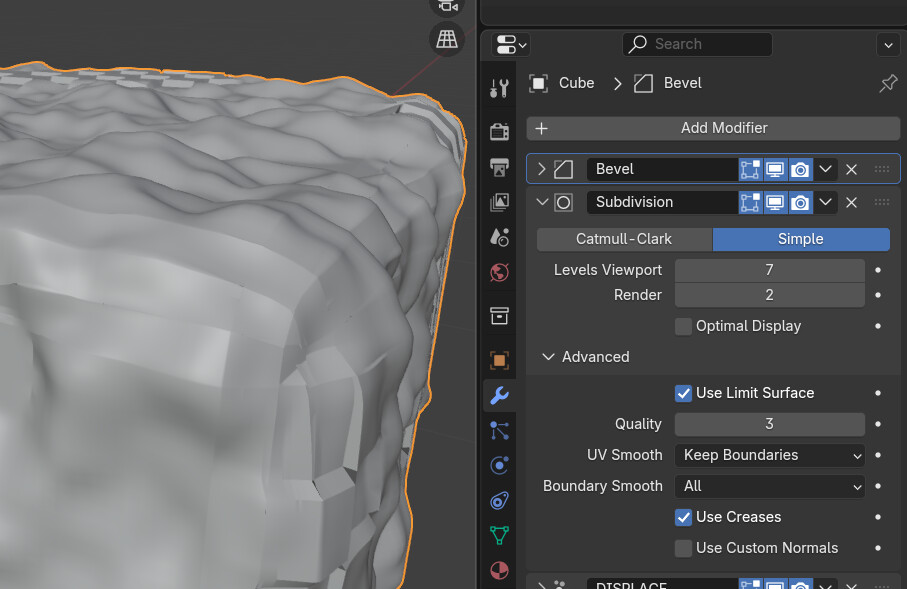907x589 pixels.
Task: Open Bevel modifier extra options dropdown
Action: (825, 170)
